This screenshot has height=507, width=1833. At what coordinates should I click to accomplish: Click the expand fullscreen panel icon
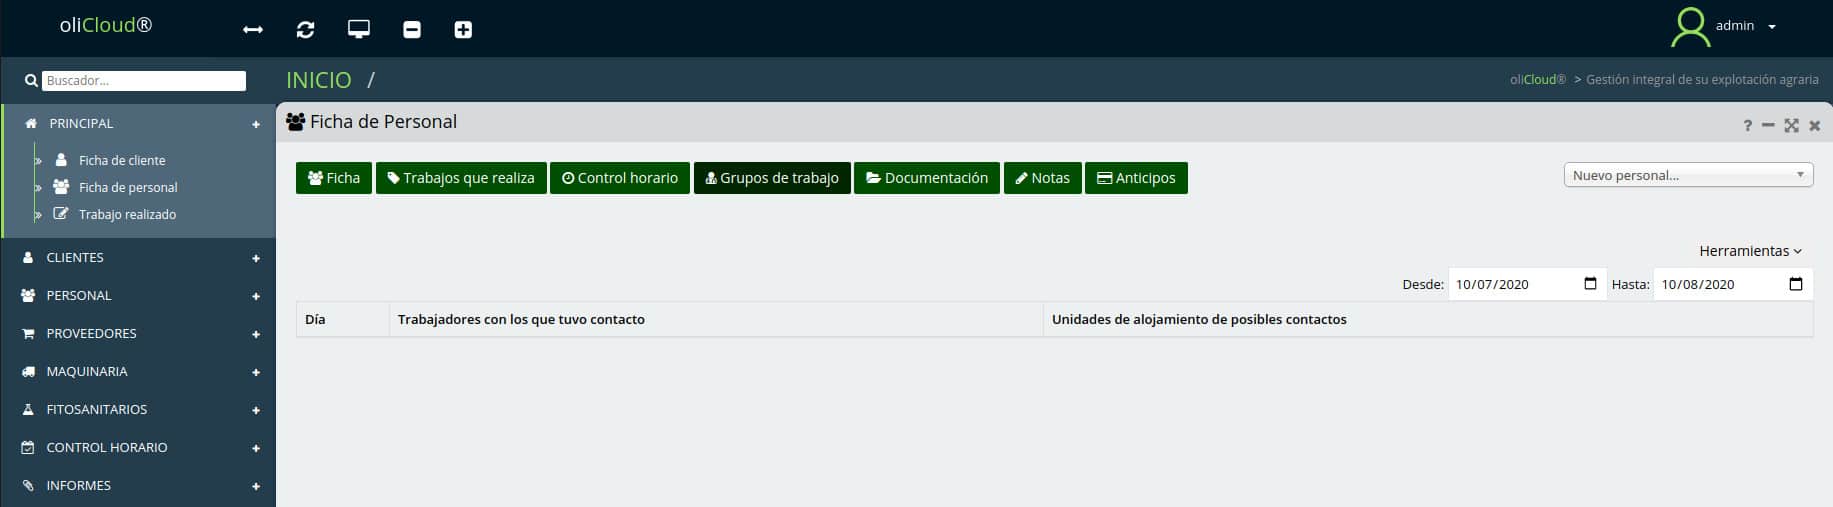pyautogui.click(x=1791, y=126)
